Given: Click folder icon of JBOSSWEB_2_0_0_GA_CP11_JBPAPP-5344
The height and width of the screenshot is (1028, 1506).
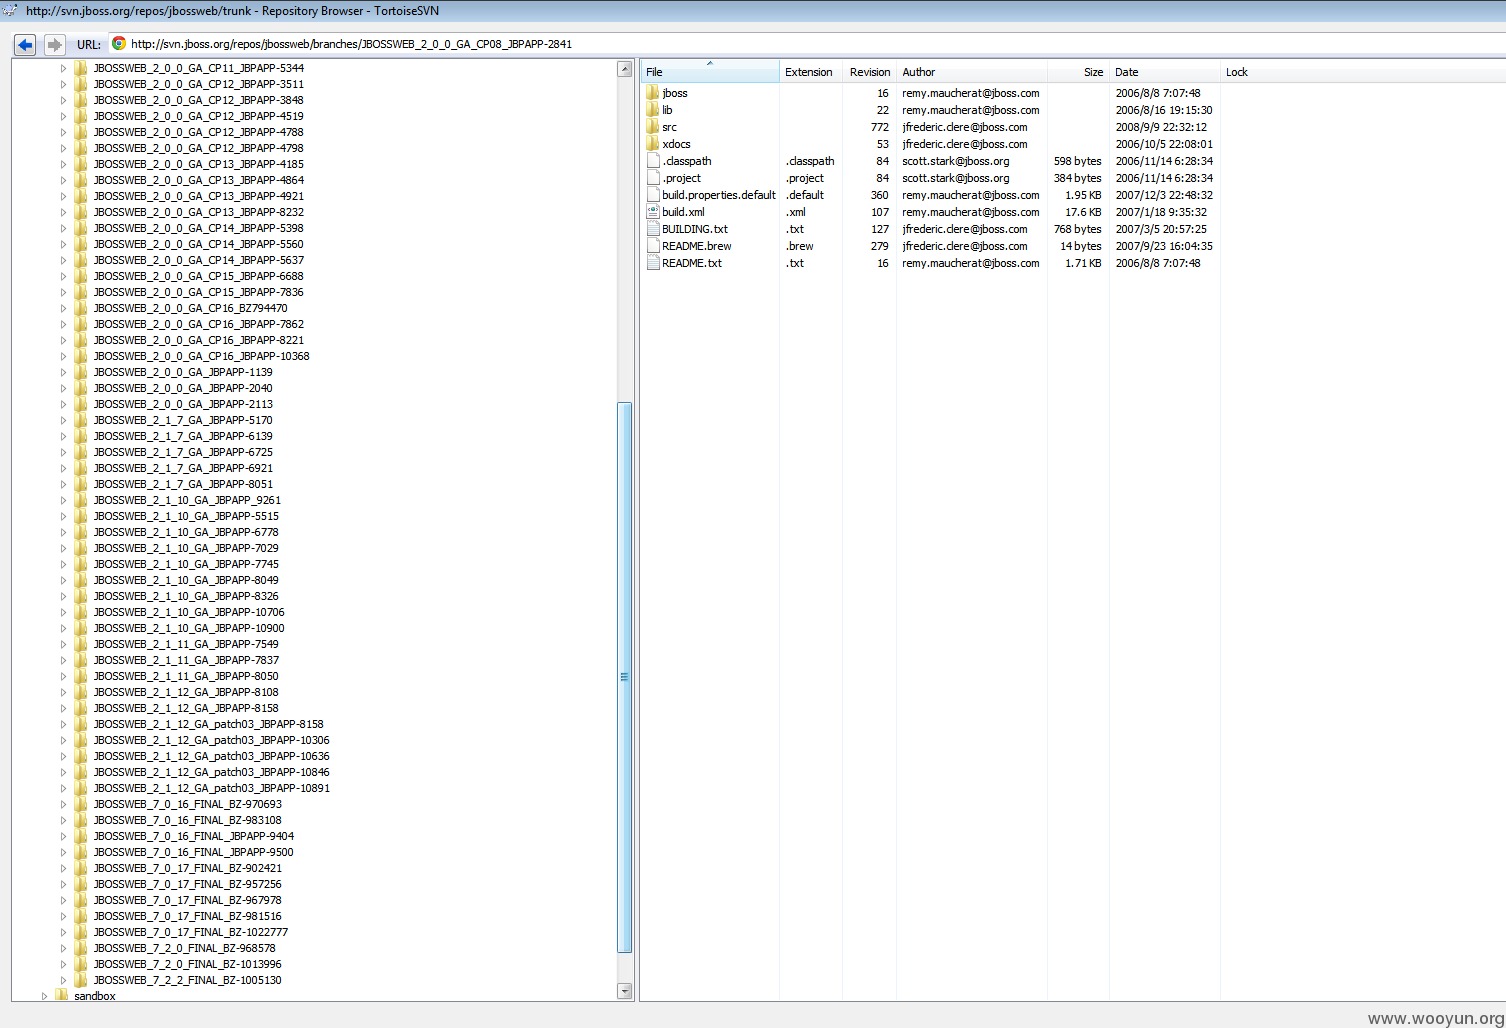Looking at the screenshot, I should pos(81,68).
